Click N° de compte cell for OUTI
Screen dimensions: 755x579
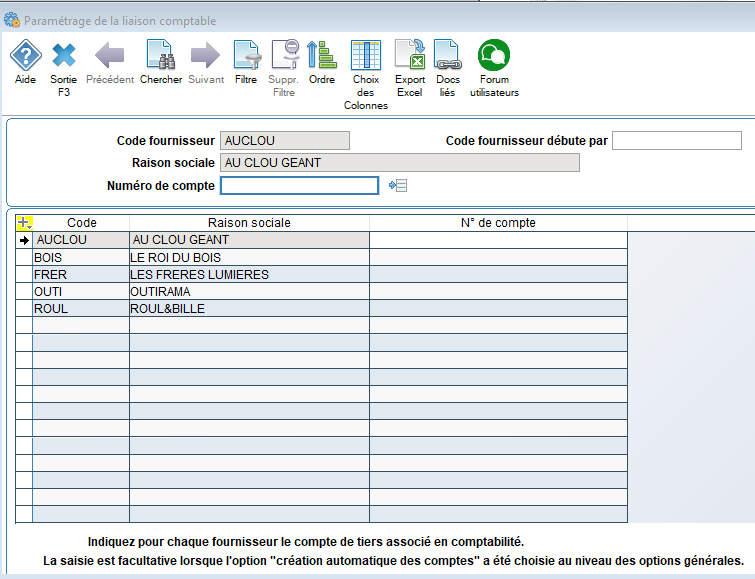[498, 291]
